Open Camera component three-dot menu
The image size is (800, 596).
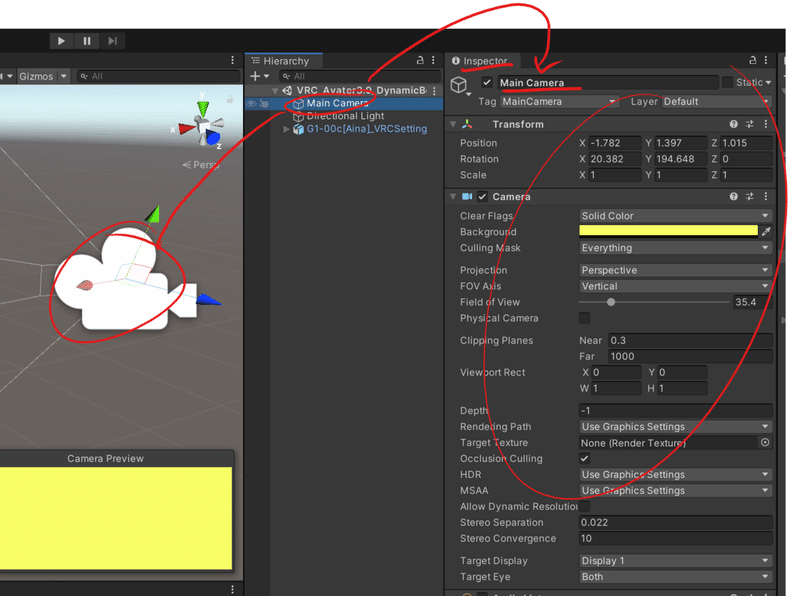point(766,196)
